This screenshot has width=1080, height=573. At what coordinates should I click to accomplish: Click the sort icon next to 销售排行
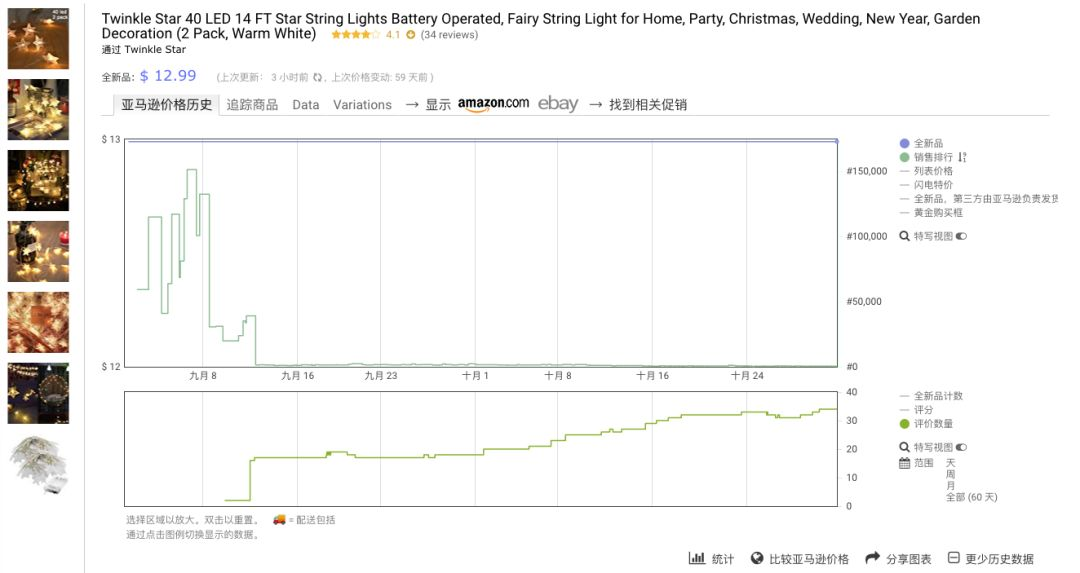pyautogui.click(x=962, y=157)
